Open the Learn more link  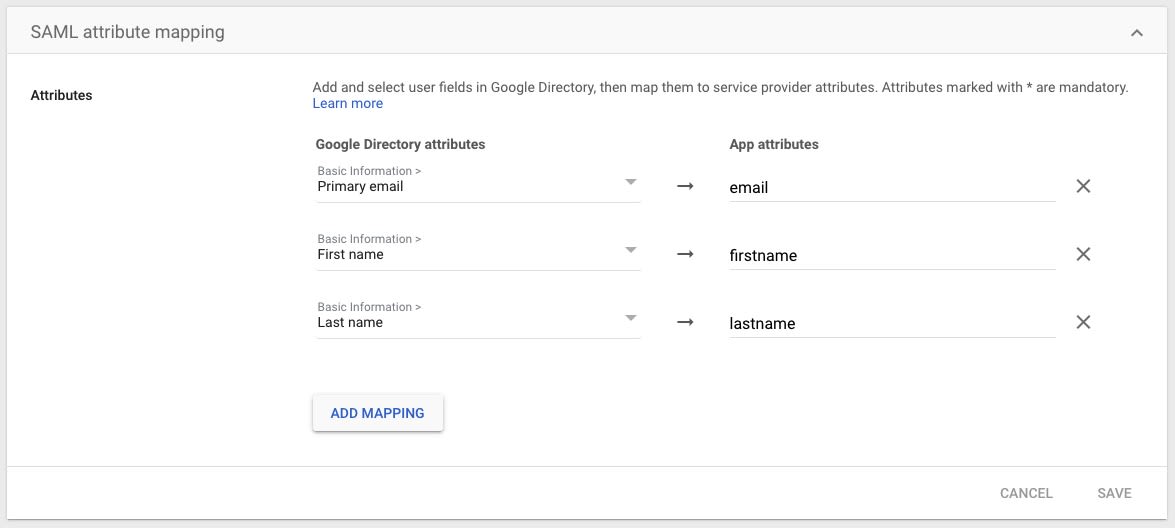coord(347,103)
